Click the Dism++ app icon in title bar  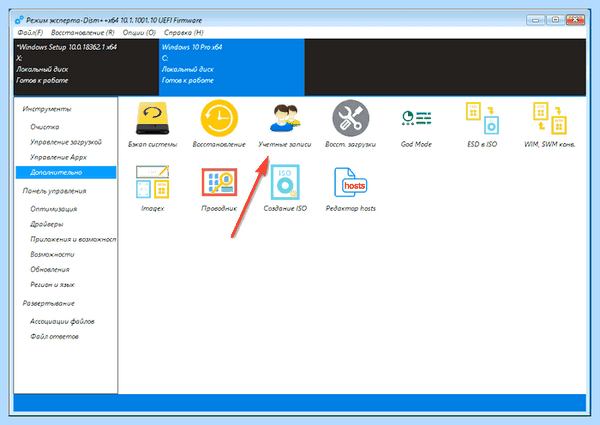click(19, 20)
